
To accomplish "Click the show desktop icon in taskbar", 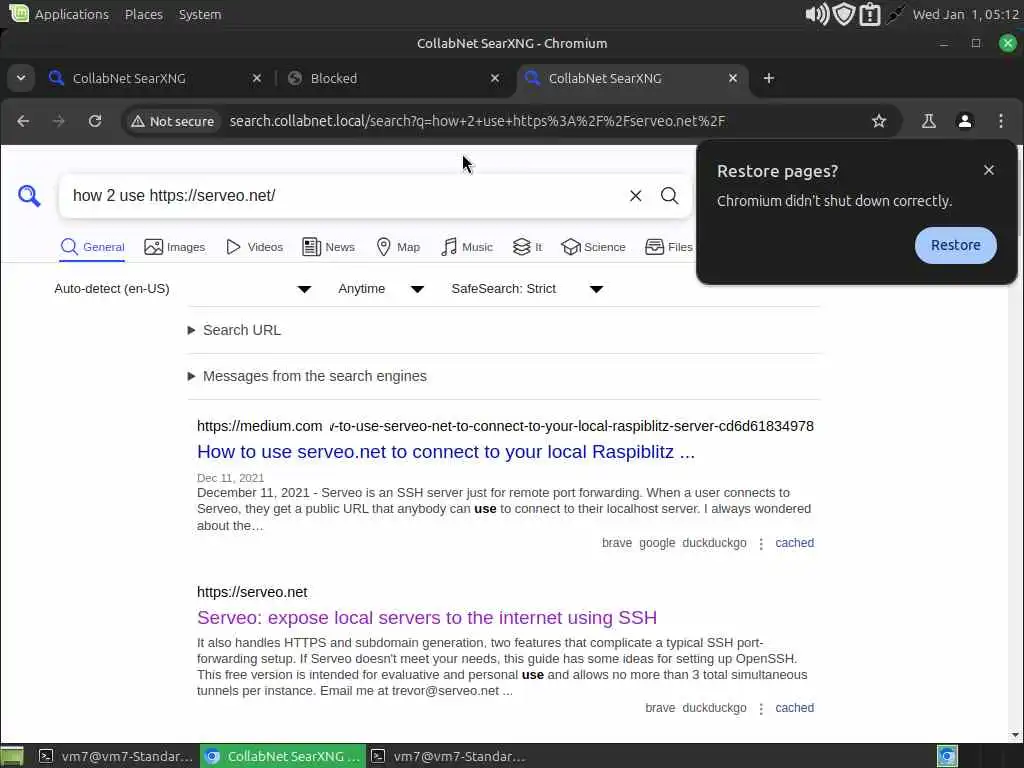I will 12,756.
